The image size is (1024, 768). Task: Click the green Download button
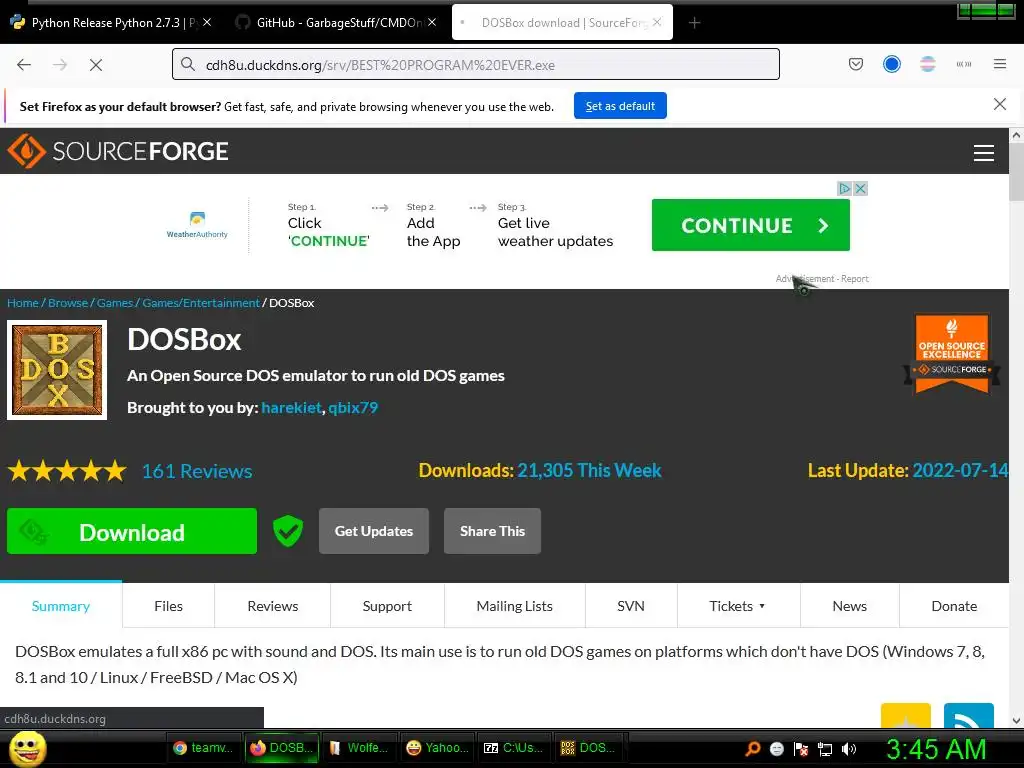[132, 532]
